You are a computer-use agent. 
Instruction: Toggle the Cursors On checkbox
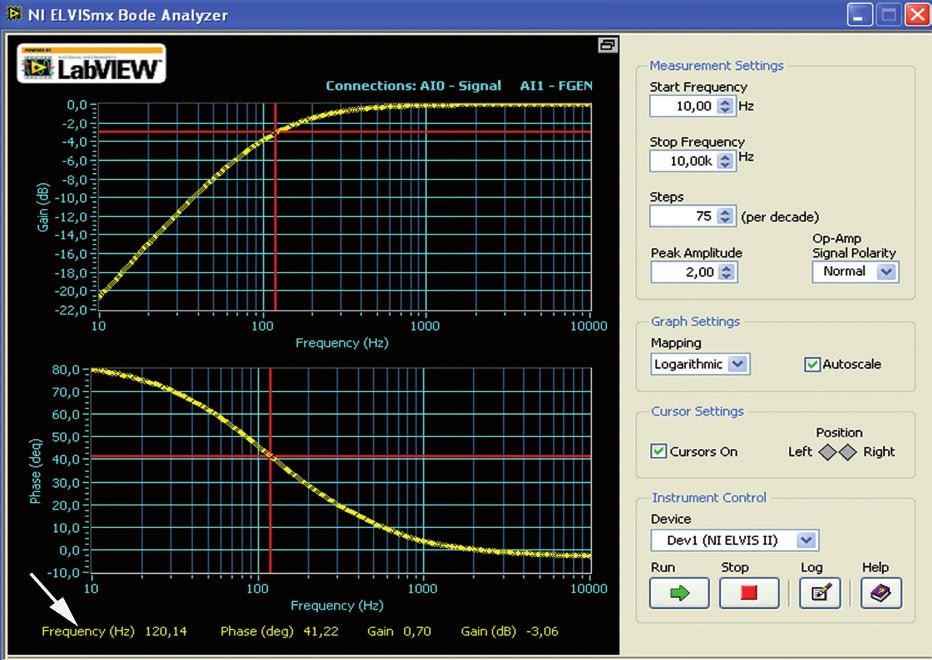658,451
